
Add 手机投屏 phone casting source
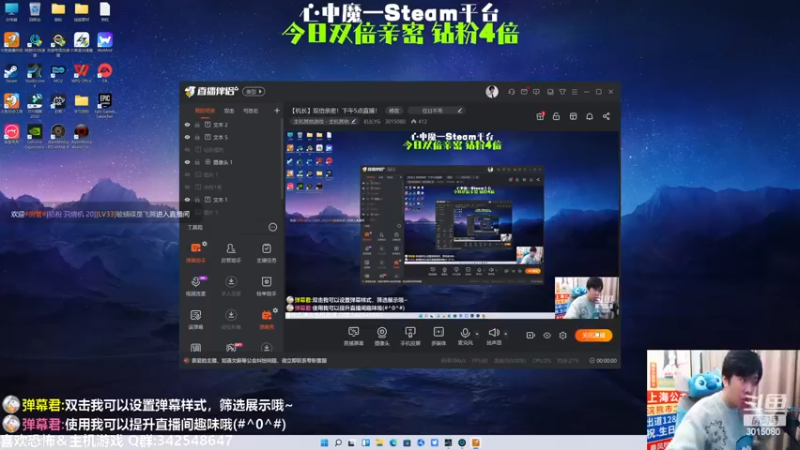[x=410, y=336]
